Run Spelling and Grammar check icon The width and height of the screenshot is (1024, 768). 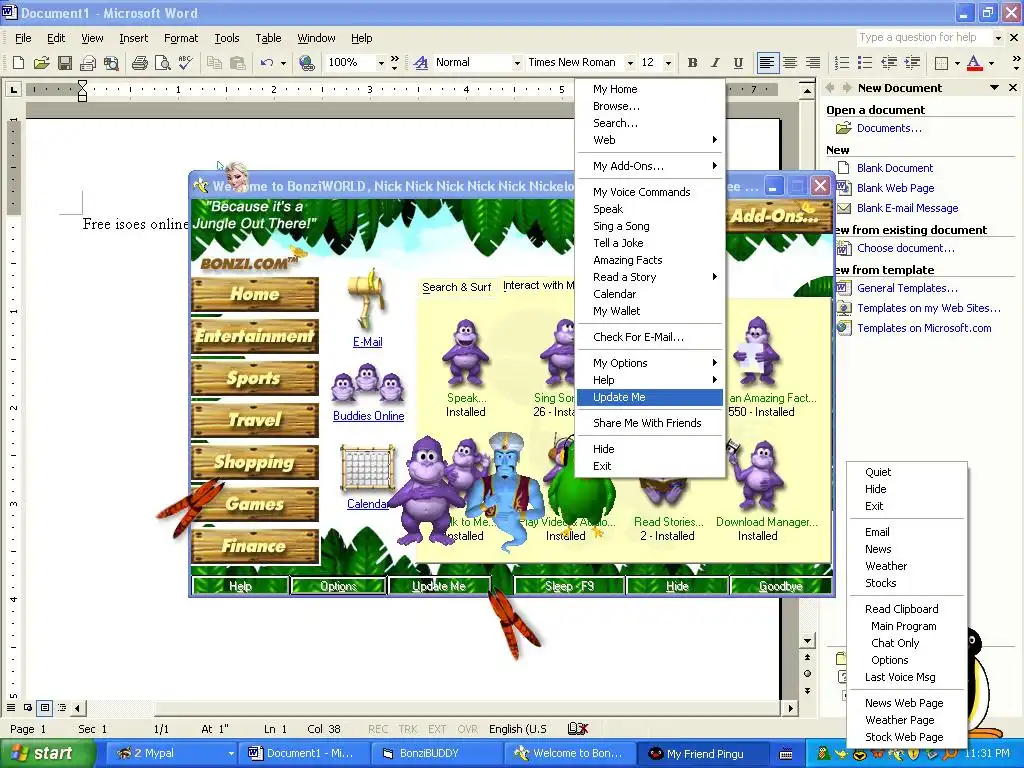coord(185,63)
